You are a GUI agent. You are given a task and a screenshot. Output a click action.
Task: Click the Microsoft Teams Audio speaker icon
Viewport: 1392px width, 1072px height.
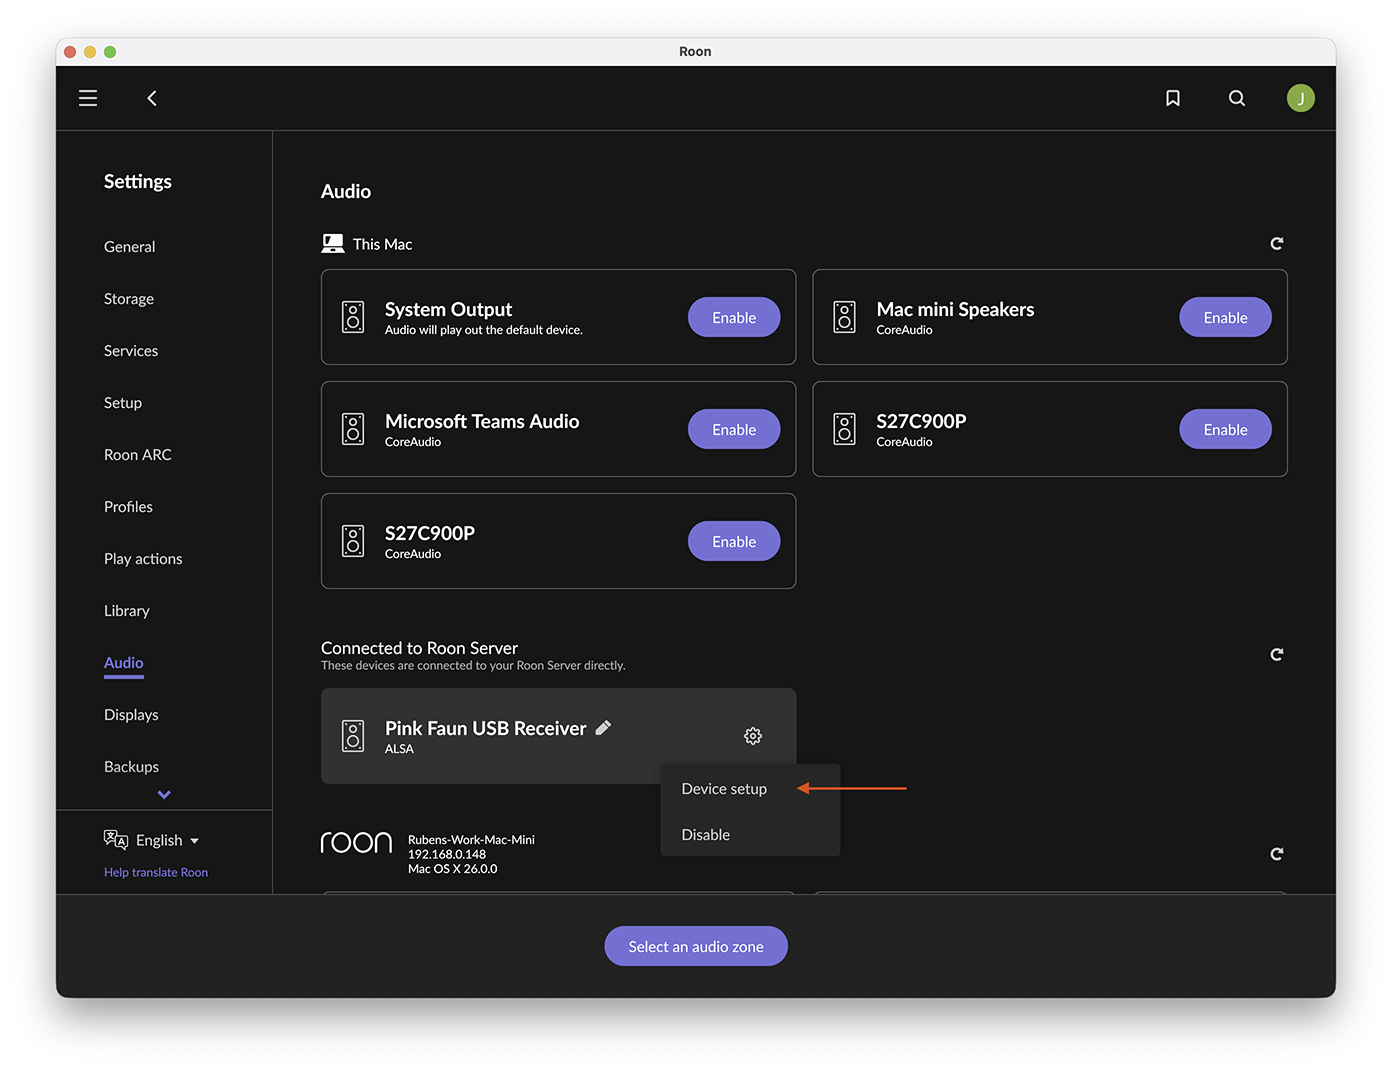[353, 429]
